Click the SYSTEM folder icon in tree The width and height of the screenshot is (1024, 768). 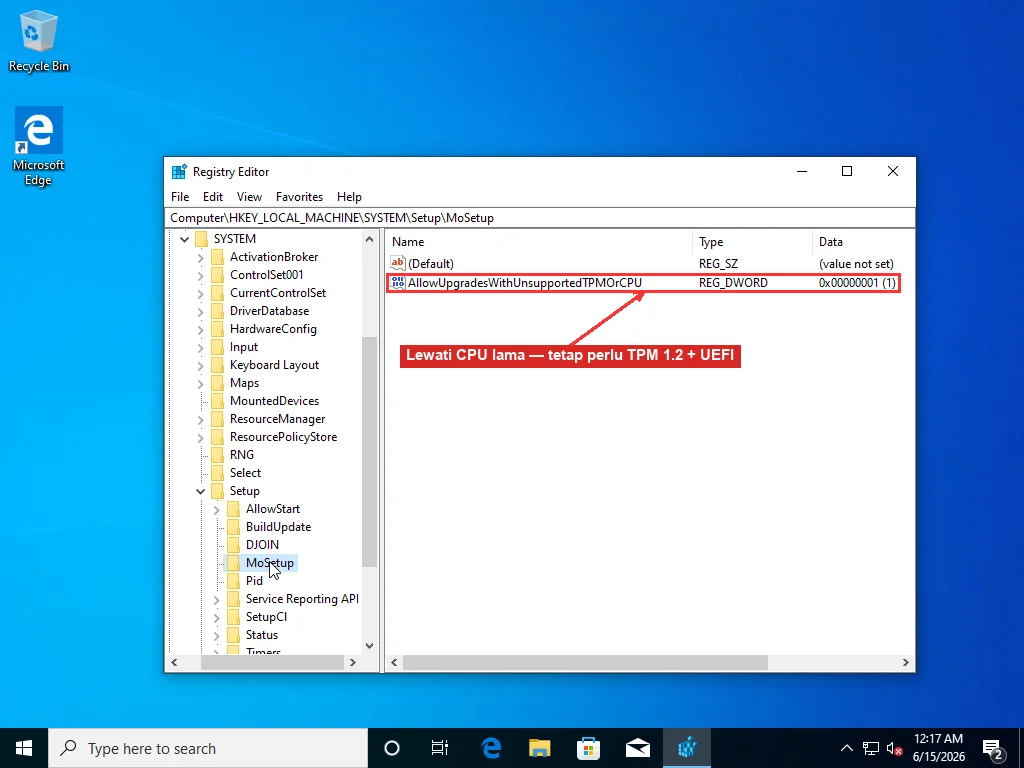coord(202,239)
